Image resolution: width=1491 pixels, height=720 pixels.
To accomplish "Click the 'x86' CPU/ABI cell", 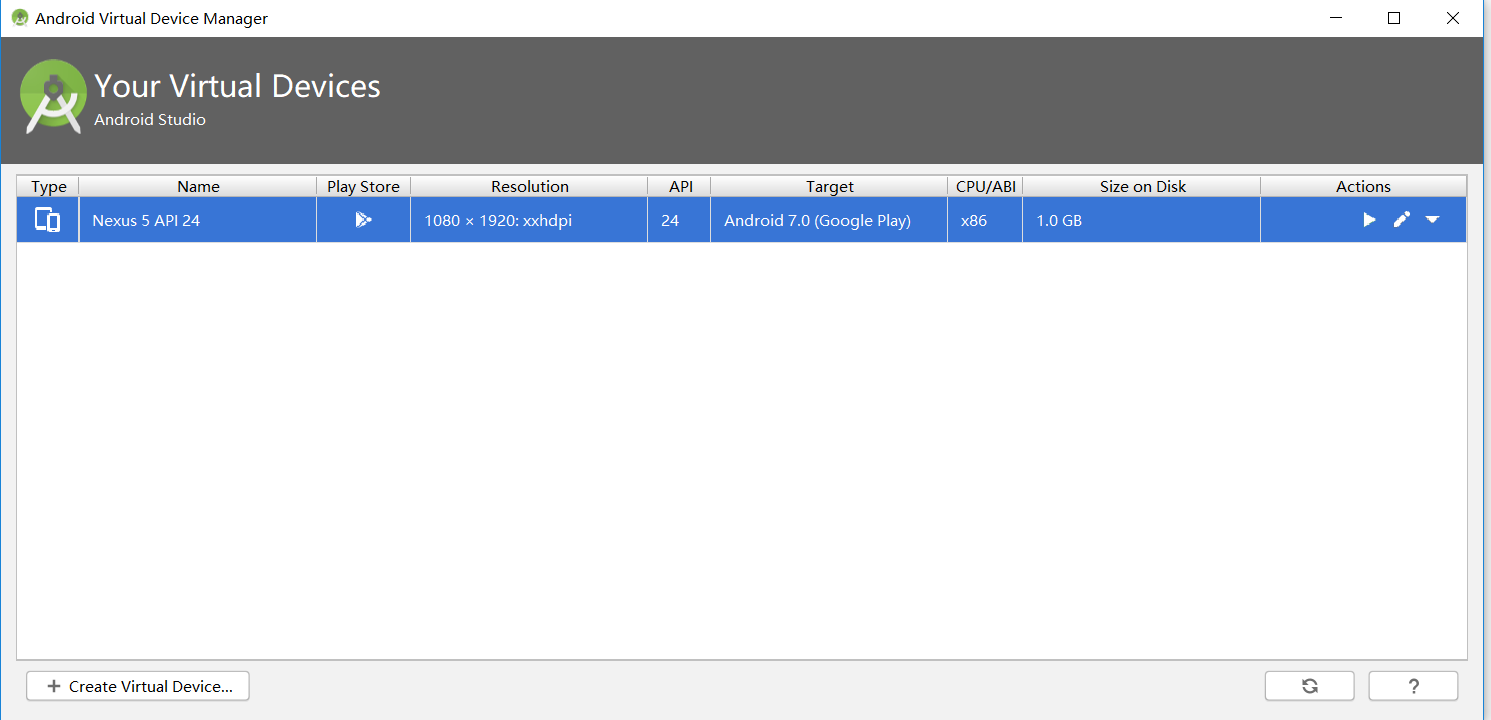I will click(x=985, y=220).
